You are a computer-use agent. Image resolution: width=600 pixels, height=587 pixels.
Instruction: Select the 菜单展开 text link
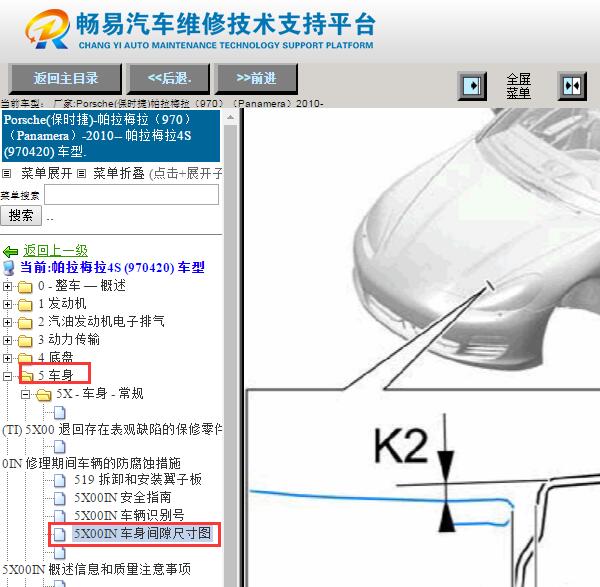[47, 173]
